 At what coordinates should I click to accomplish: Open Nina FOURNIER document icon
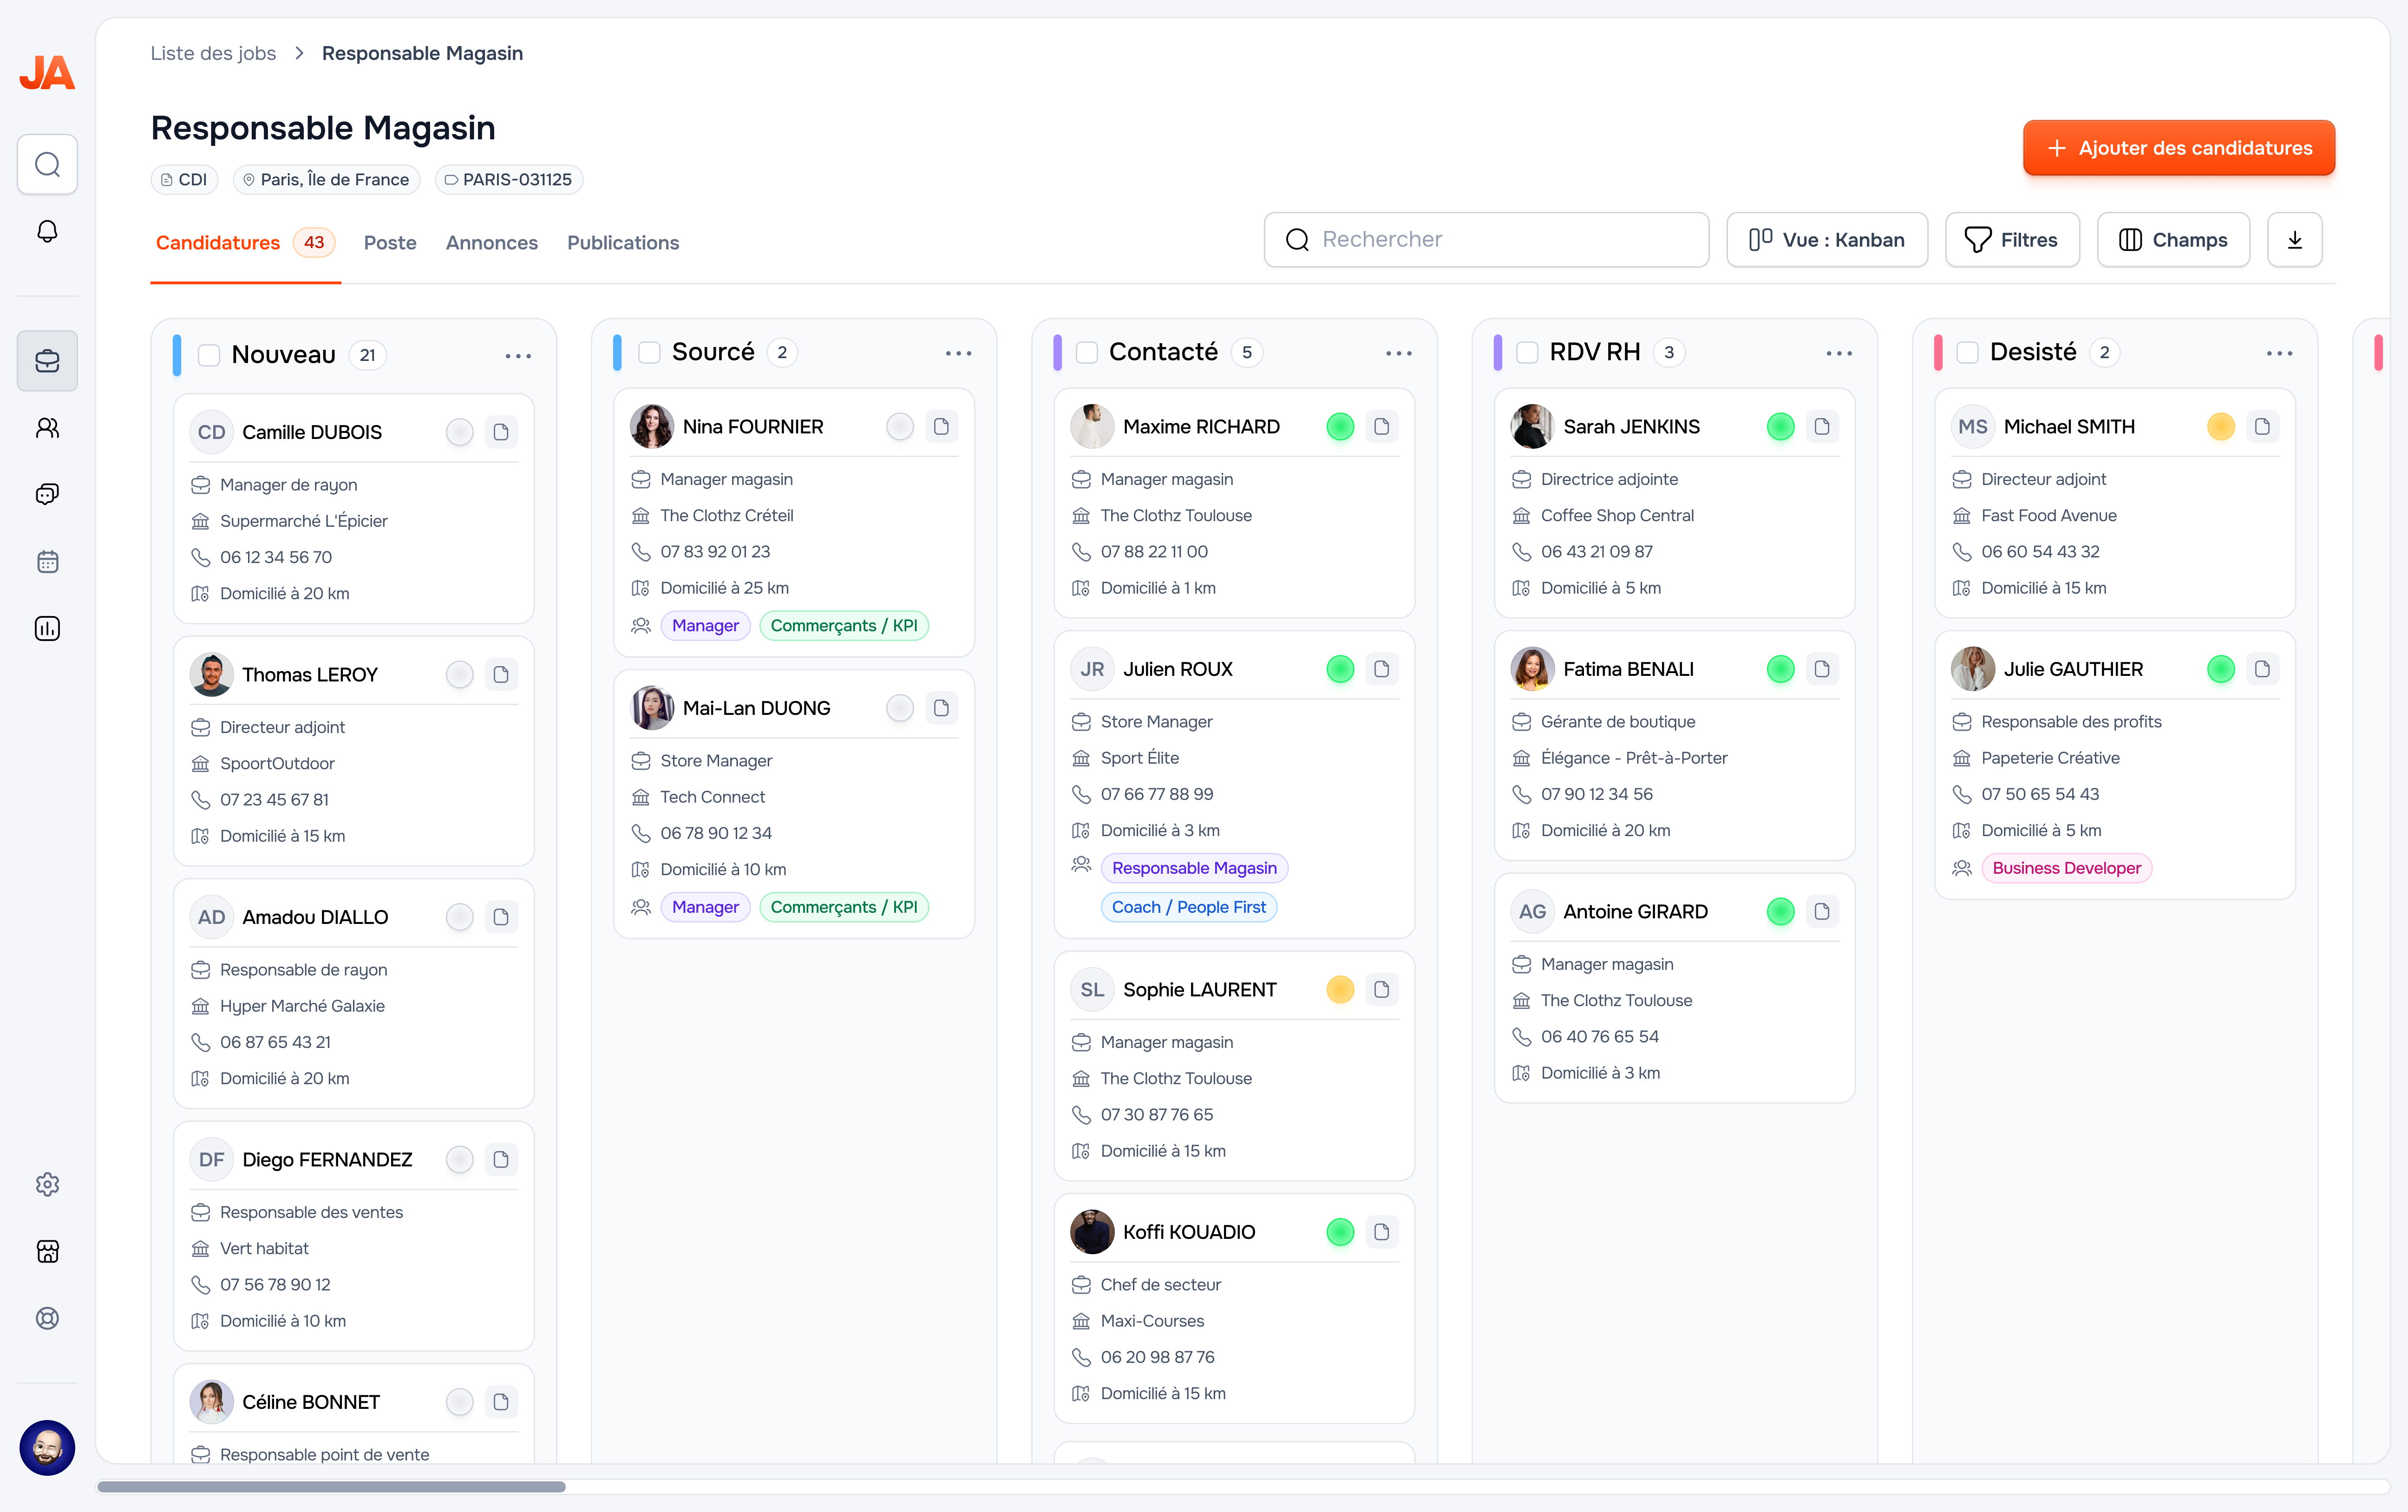click(x=941, y=427)
